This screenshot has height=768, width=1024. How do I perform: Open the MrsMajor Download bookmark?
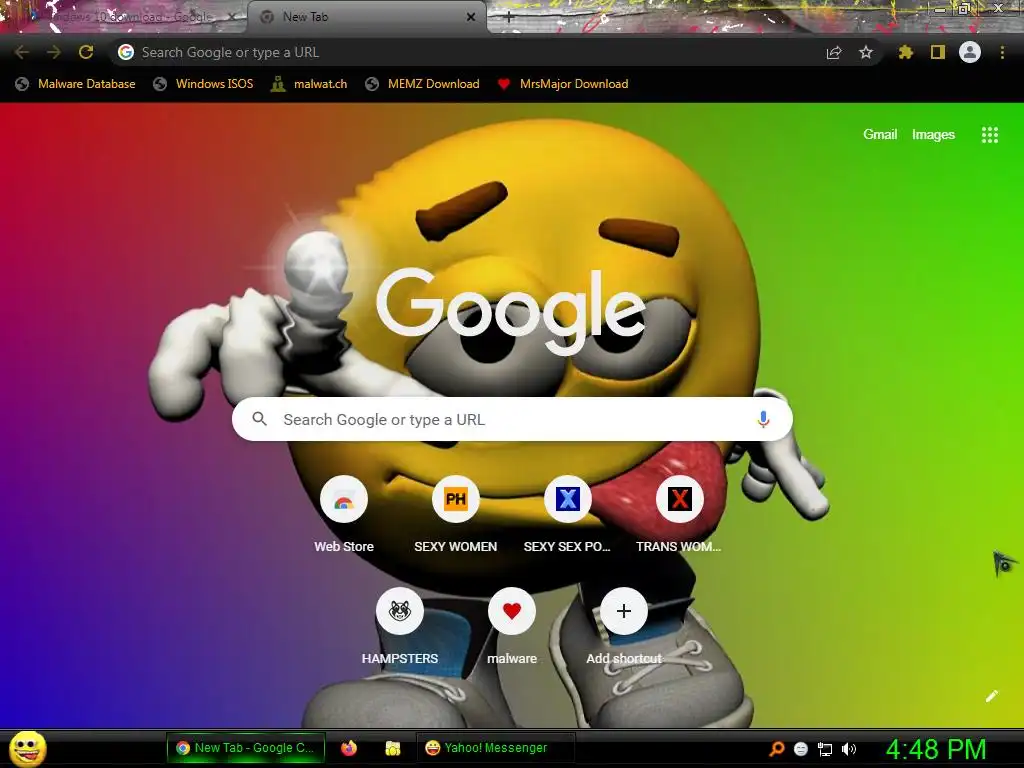(563, 84)
